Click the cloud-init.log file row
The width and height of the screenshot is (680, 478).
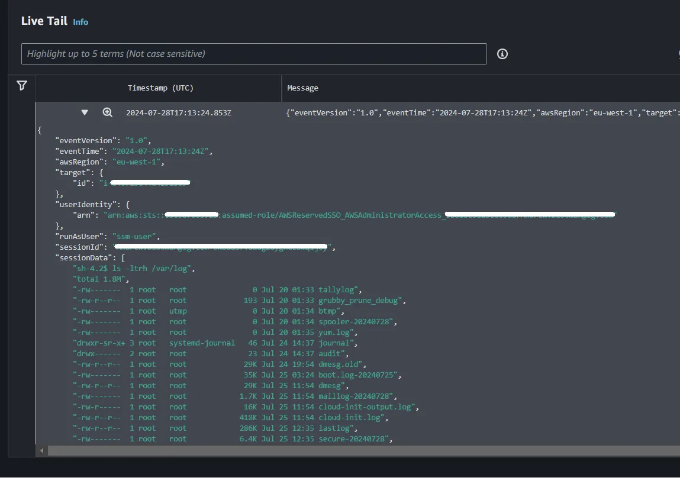point(231,418)
